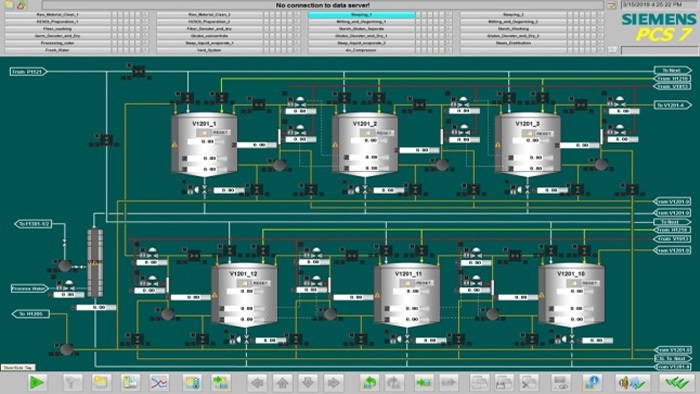
Task: Click the green curved return arrow icon
Action: pyautogui.click(x=370, y=382)
